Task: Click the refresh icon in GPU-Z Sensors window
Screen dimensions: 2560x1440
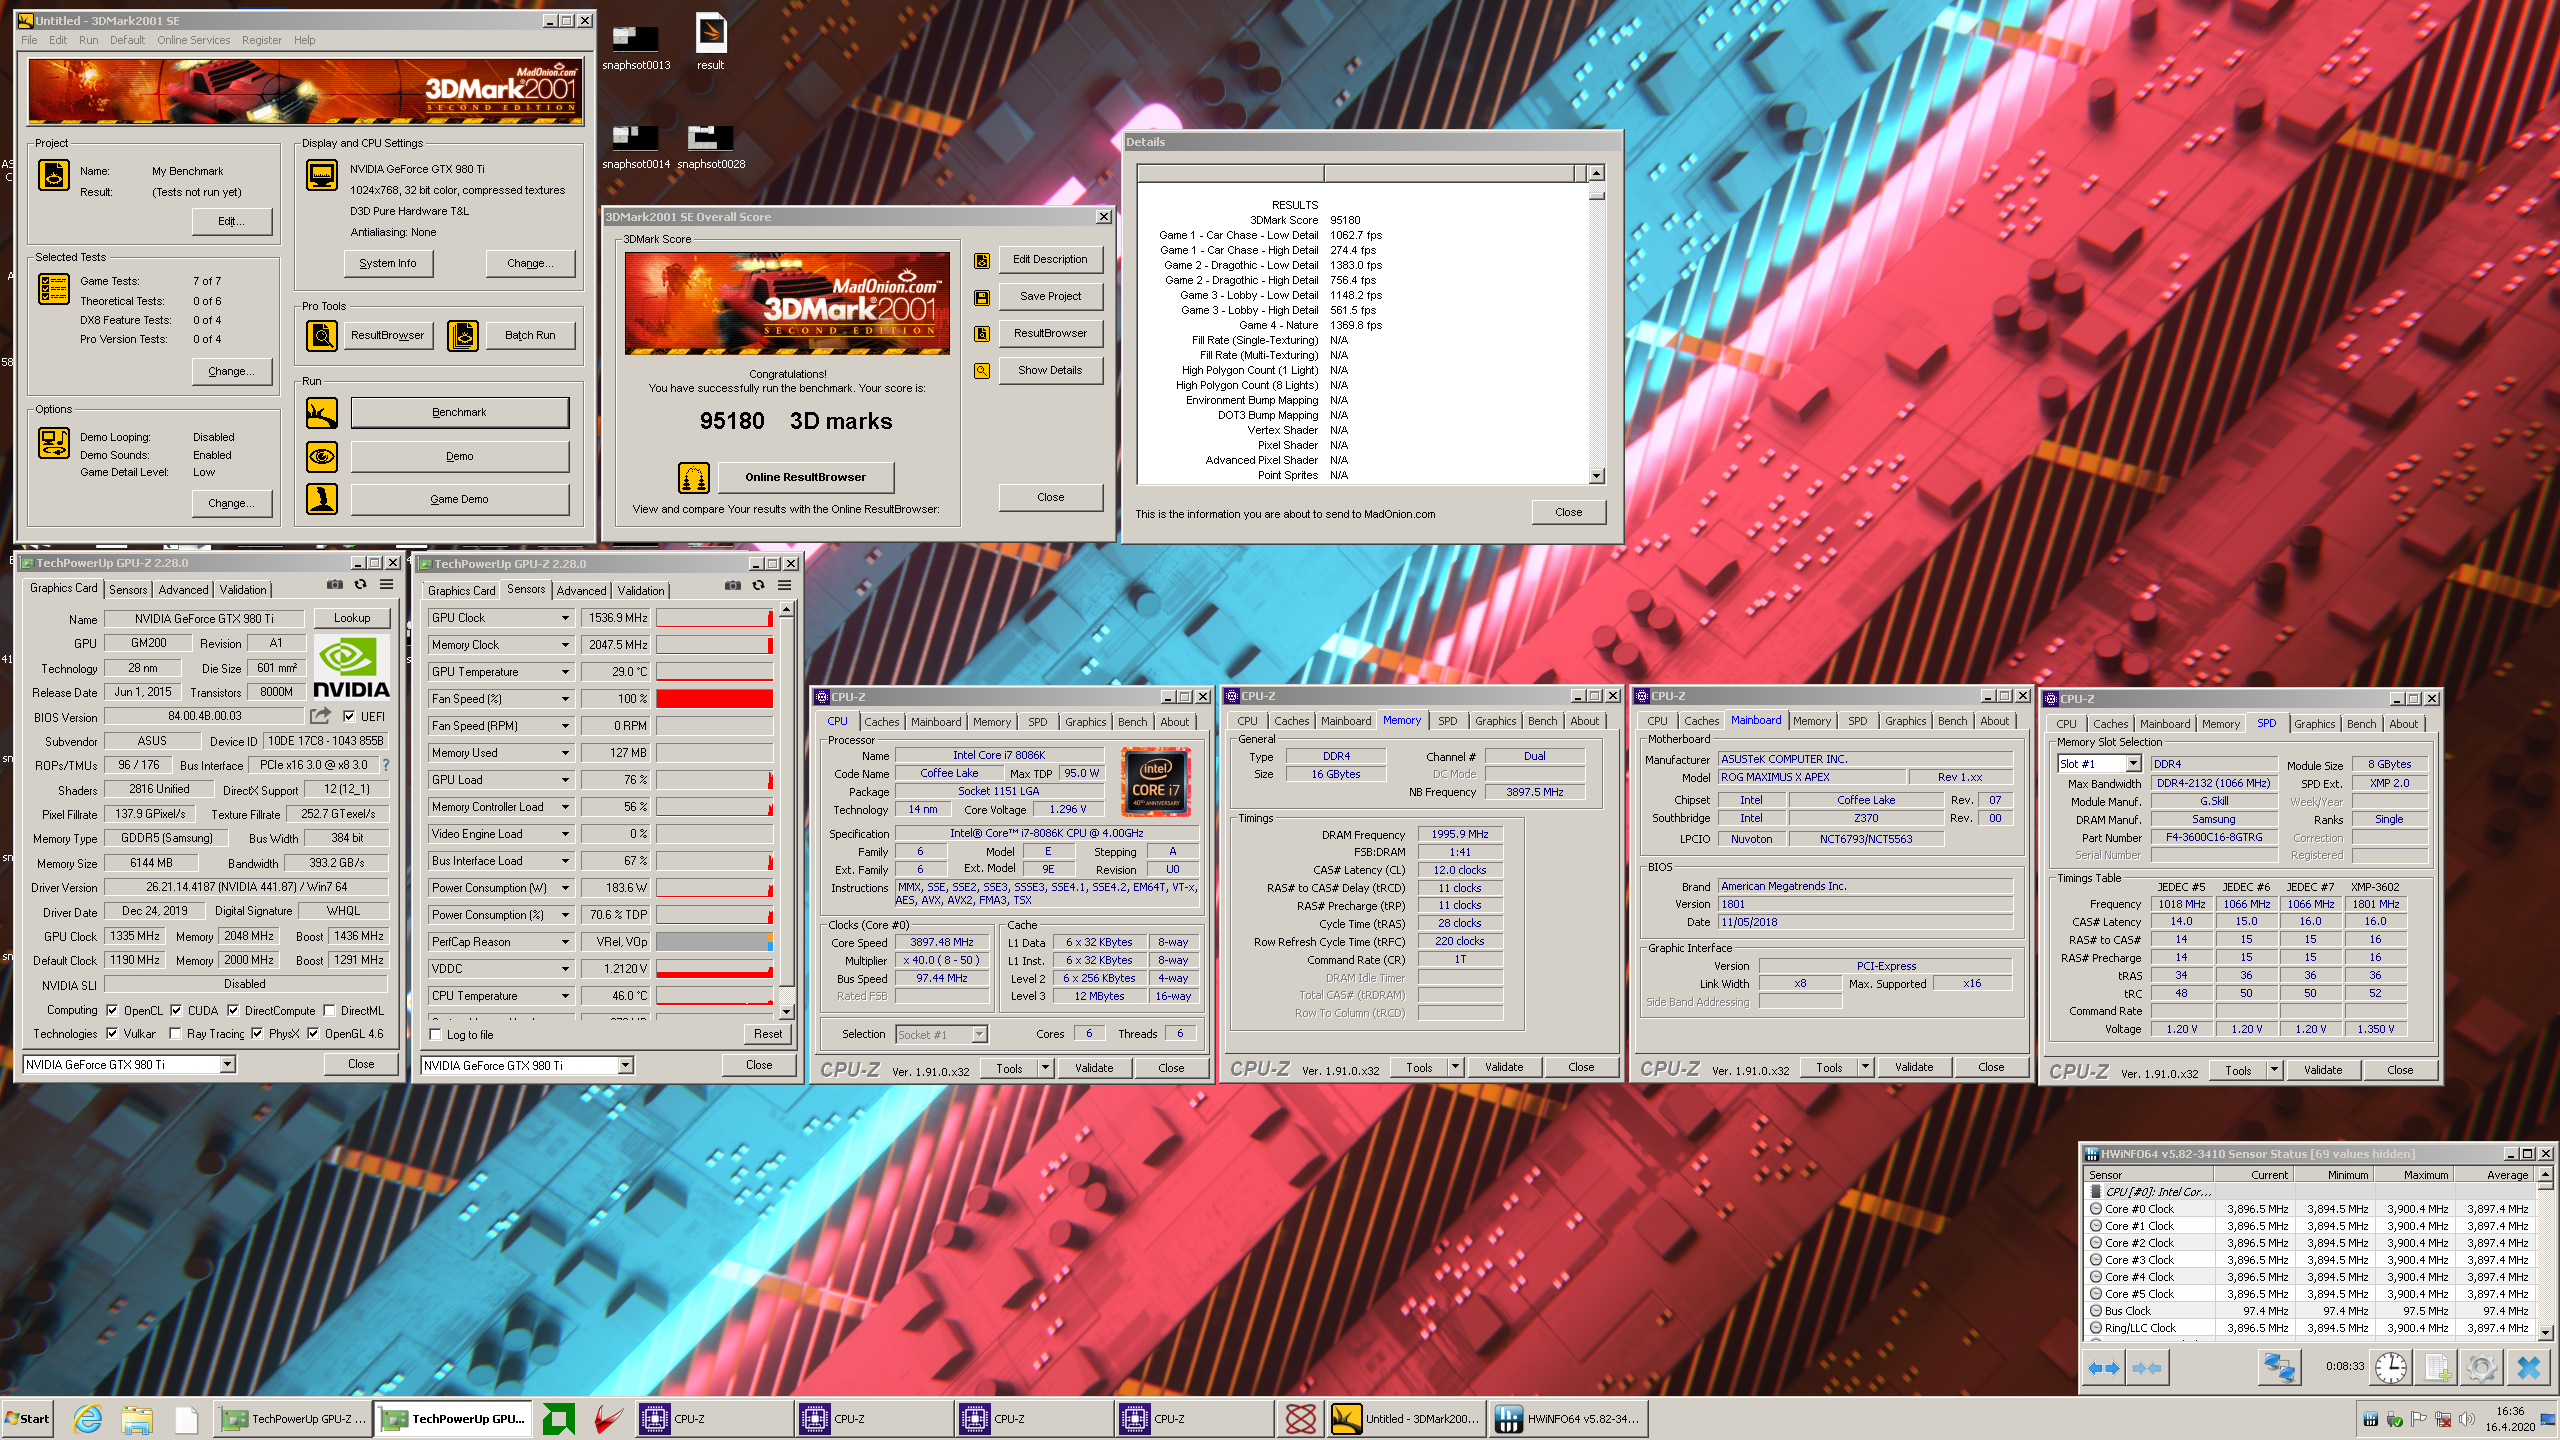Action: click(759, 586)
